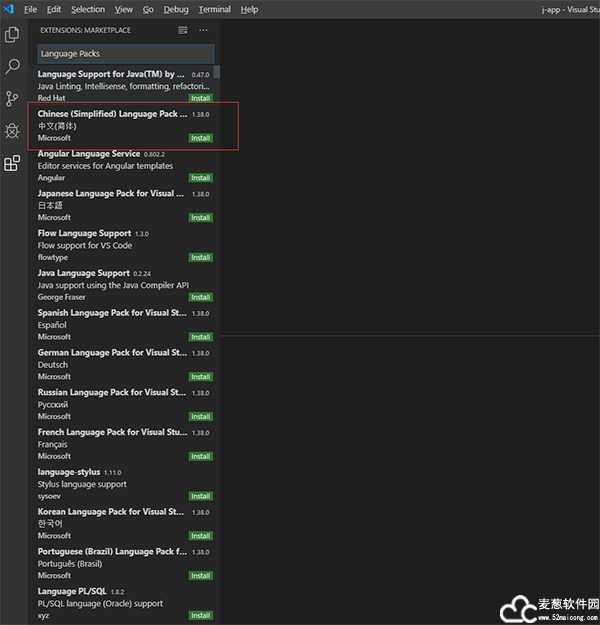Select Language PL/SQL extension entry
The image size is (600, 625).
coord(110,603)
